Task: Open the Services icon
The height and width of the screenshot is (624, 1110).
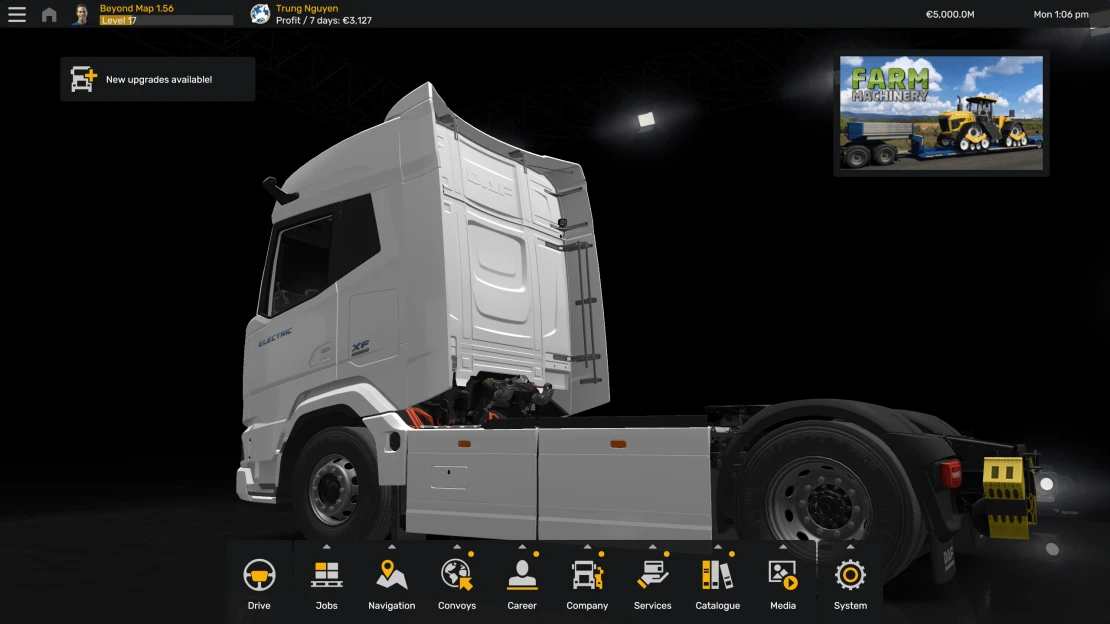Action: coord(652,576)
